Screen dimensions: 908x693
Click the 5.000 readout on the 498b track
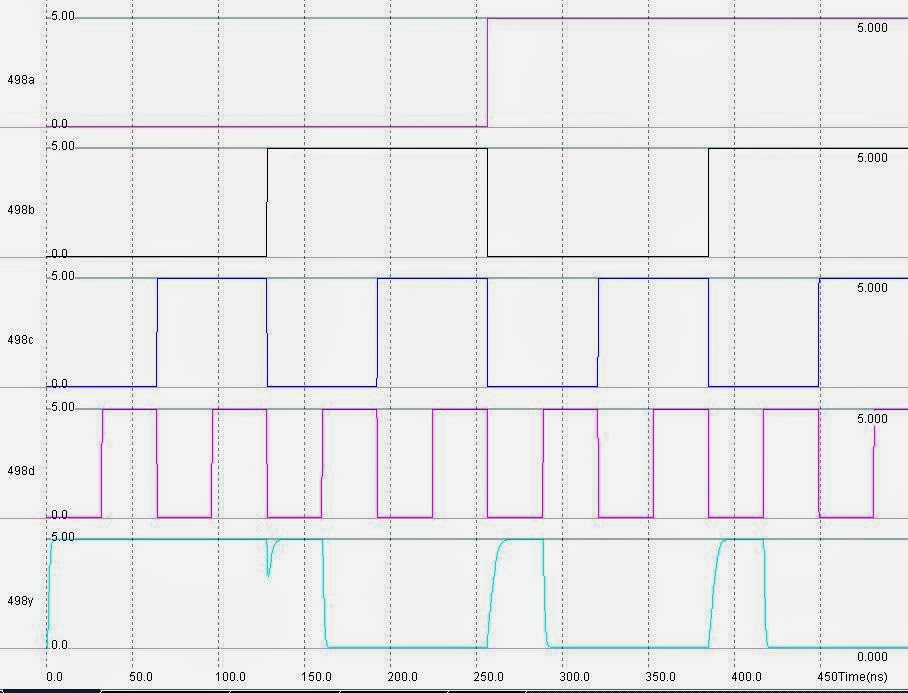point(872,157)
